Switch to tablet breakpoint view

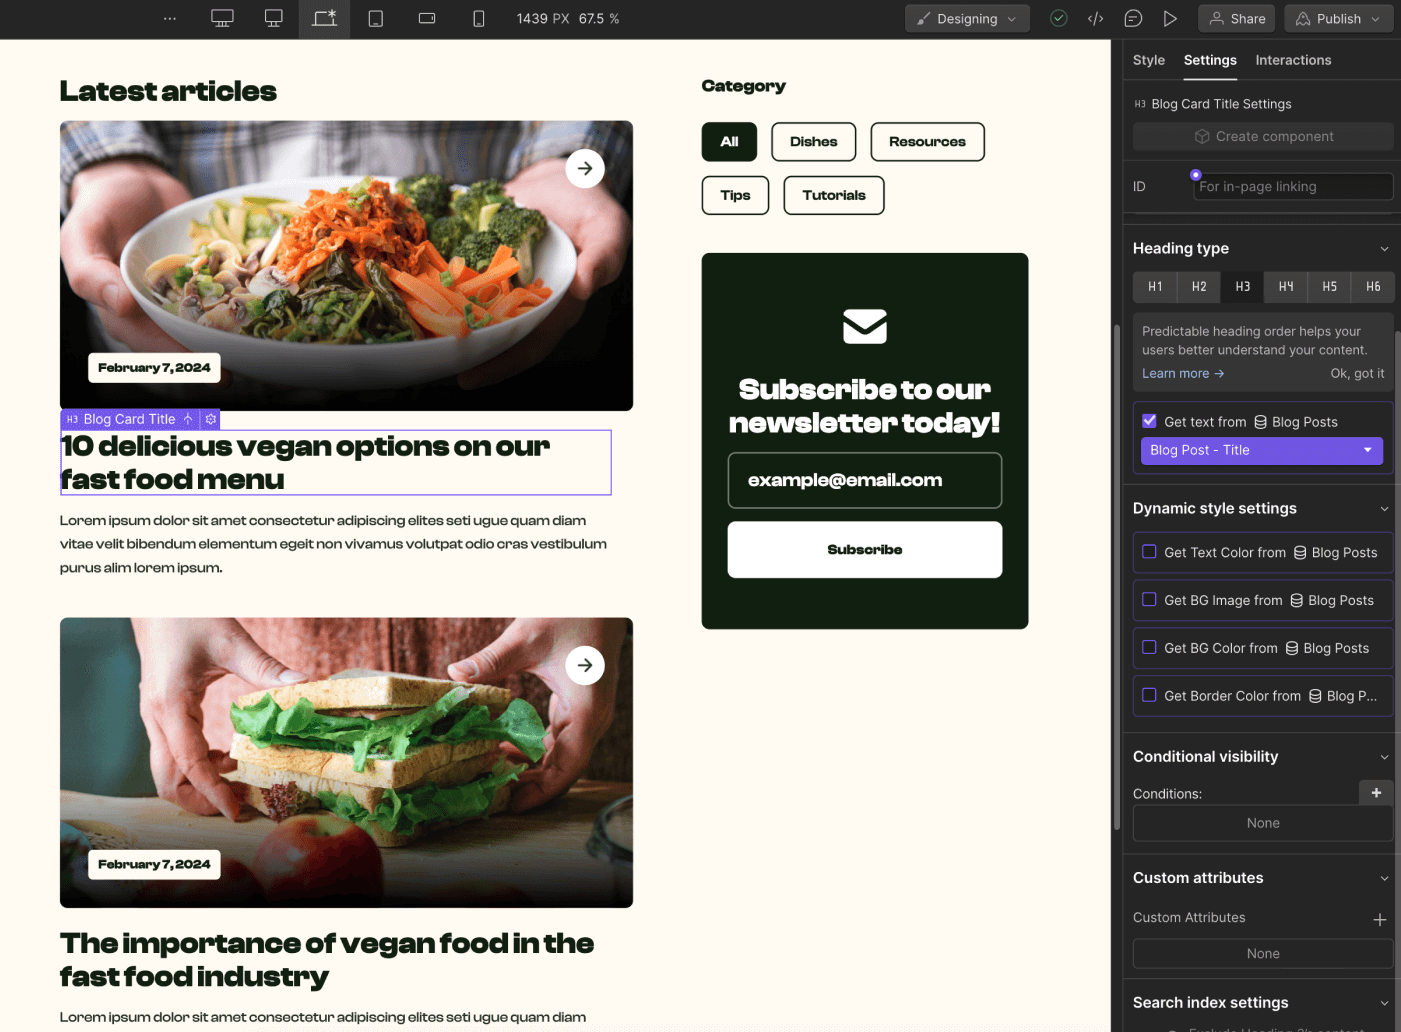[x=376, y=19]
